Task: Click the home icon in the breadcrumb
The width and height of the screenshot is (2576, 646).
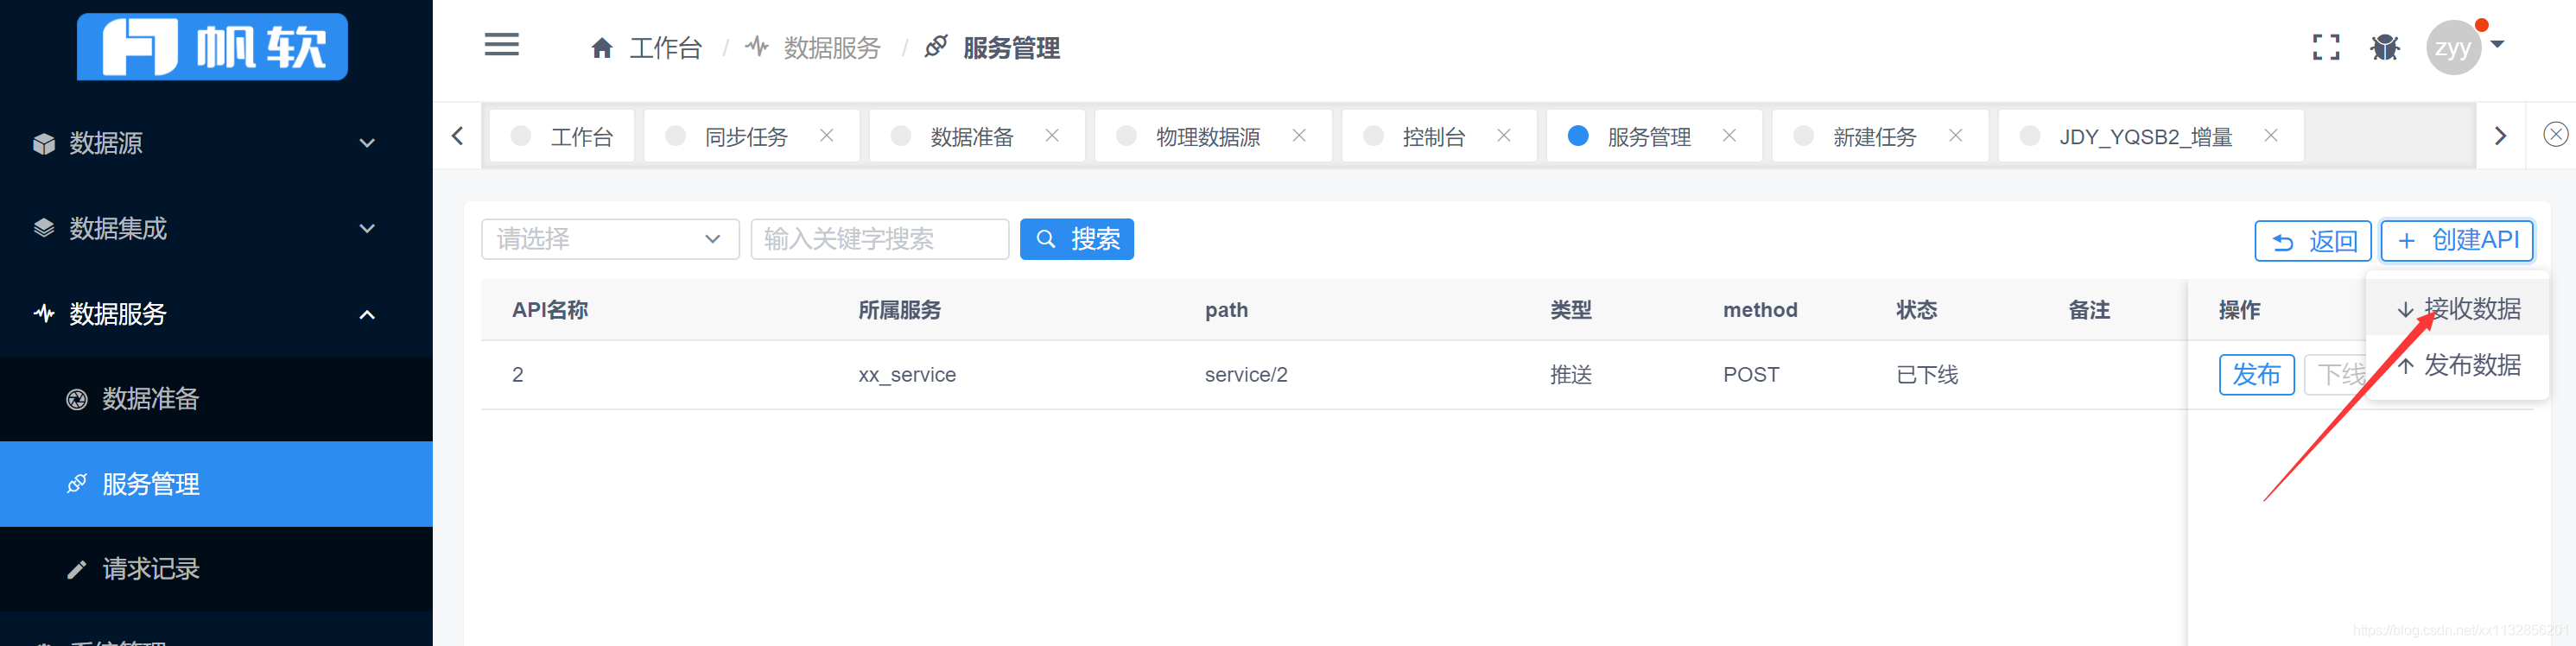Action: coord(601,48)
